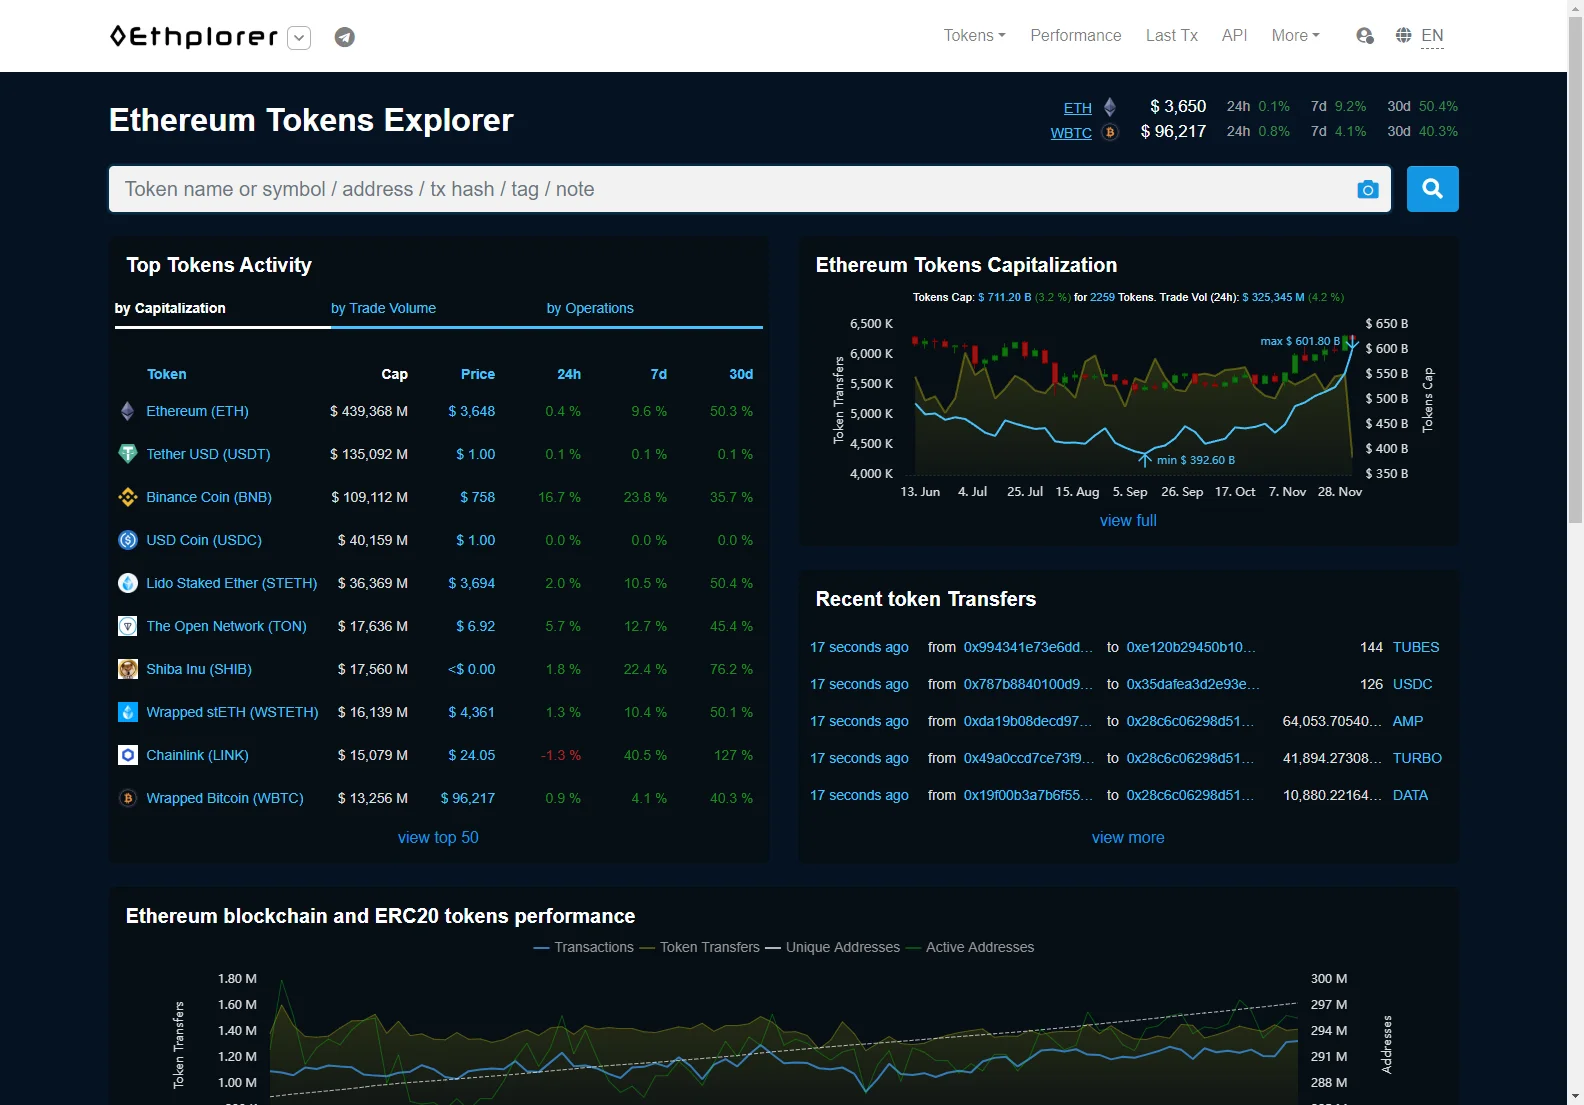The image size is (1584, 1105).
Task: Toggle Active Addresses series in legend
Action: tap(970, 947)
